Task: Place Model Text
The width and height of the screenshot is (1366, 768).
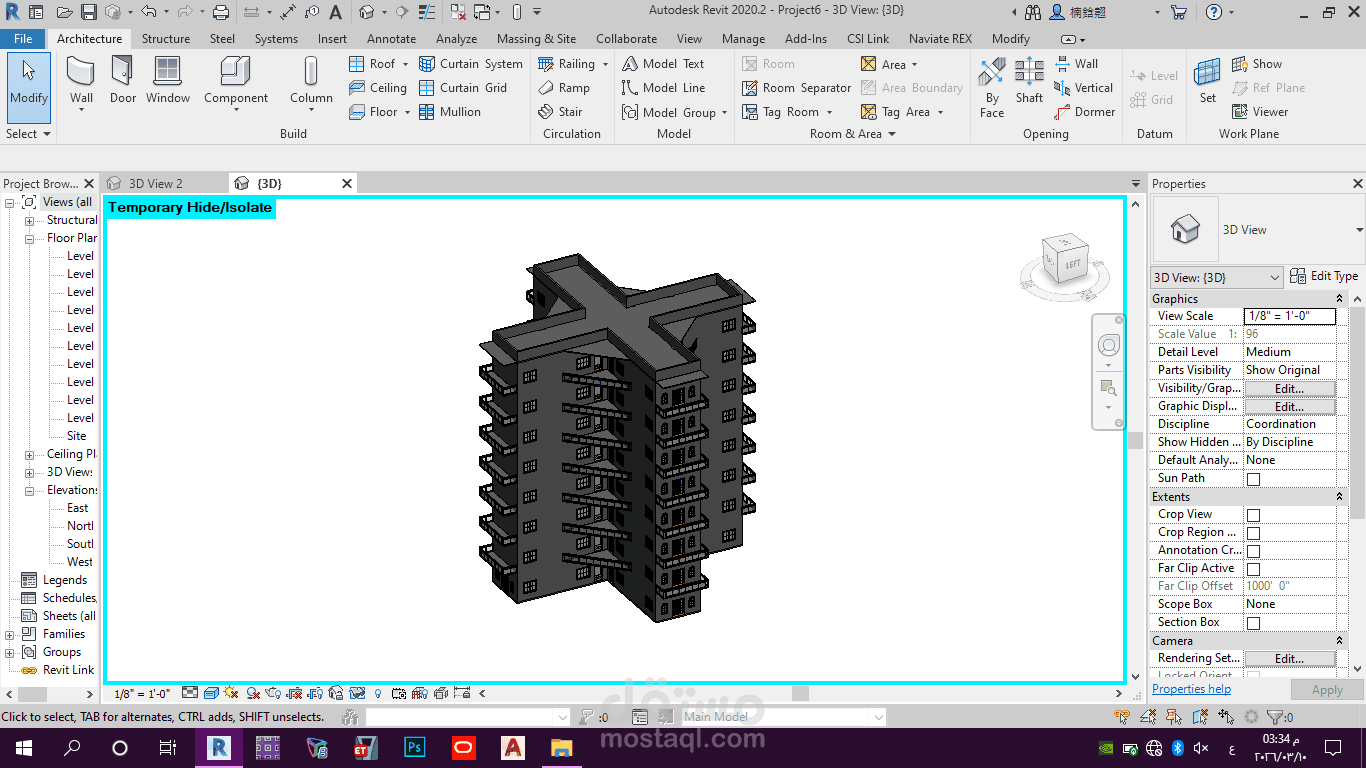Action: coord(663,64)
